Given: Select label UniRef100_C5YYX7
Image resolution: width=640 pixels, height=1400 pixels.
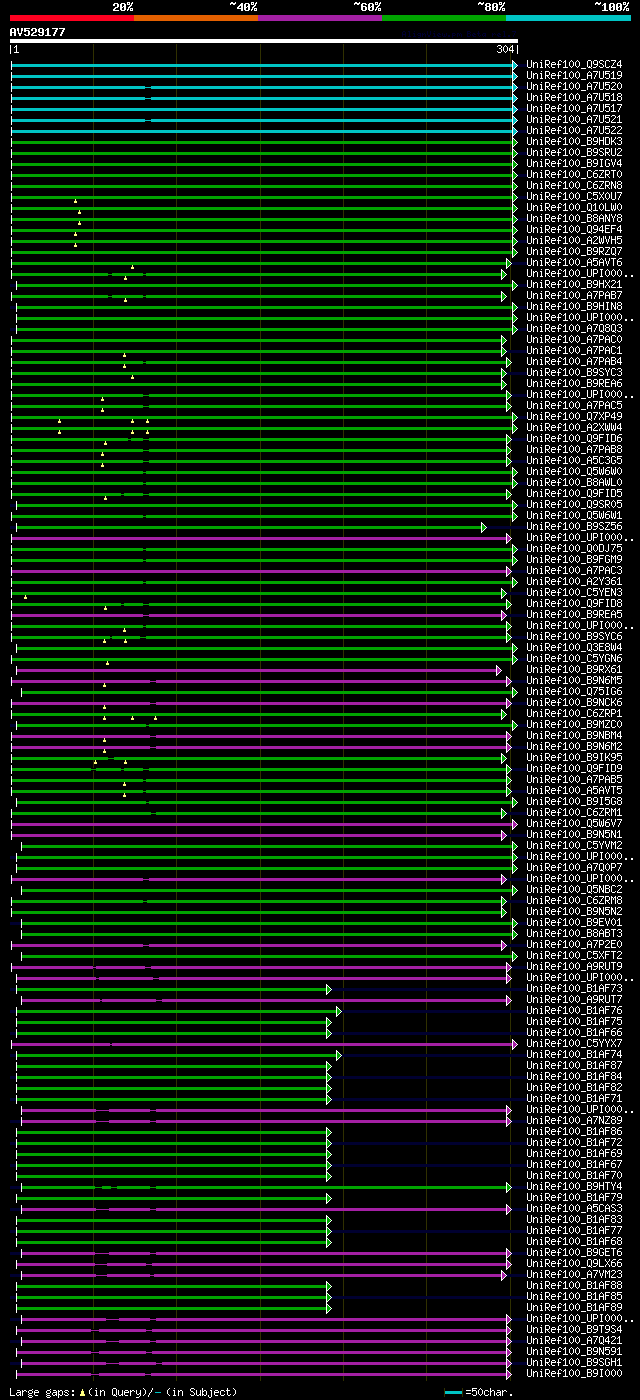Looking at the screenshot, I should click(574, 1043).
